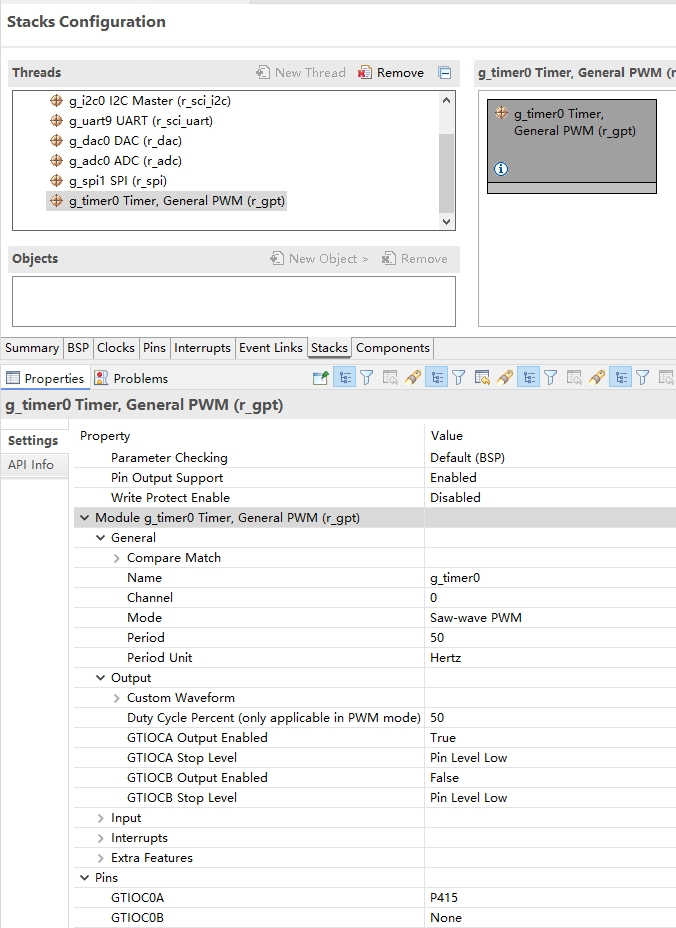The height and width of the screenshot is (928, 676).
Task: Select the Stacks tab
Action: pos(329,348)
